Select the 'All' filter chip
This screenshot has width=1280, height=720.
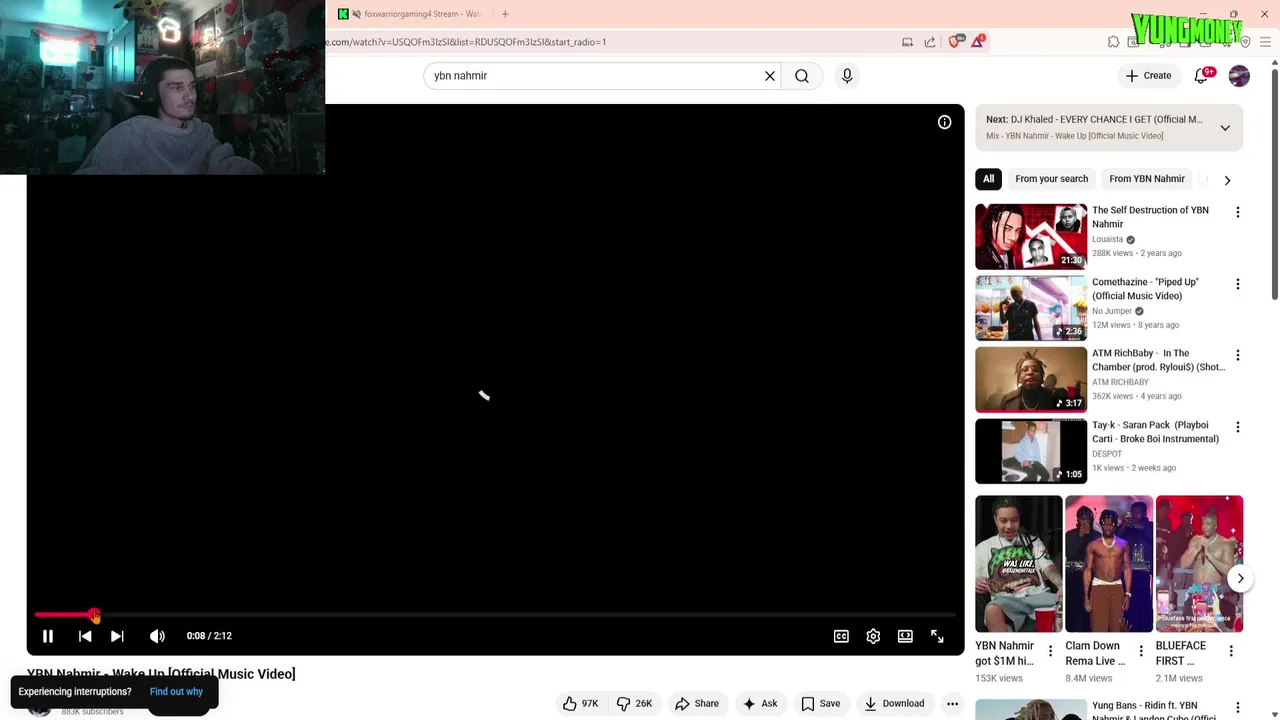(988, 179)
